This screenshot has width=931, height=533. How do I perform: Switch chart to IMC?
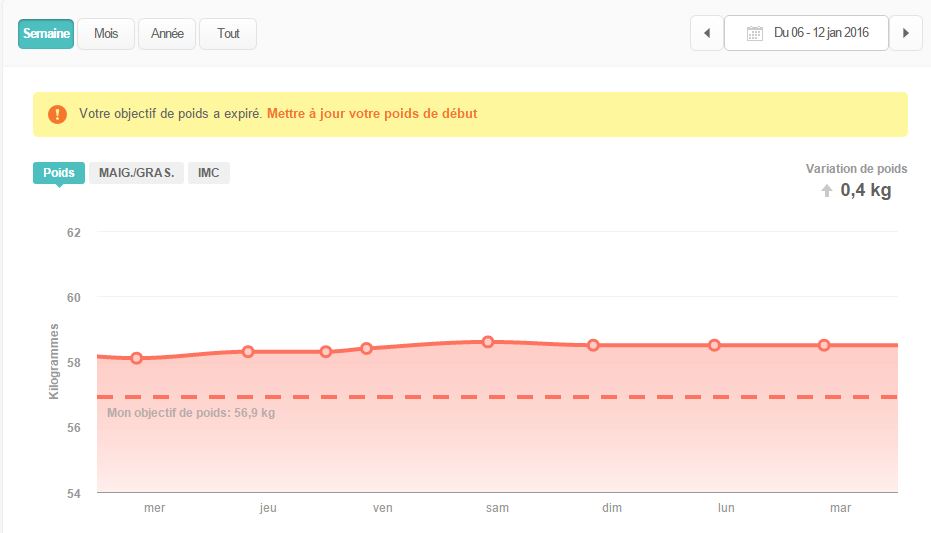coord(209,173)
